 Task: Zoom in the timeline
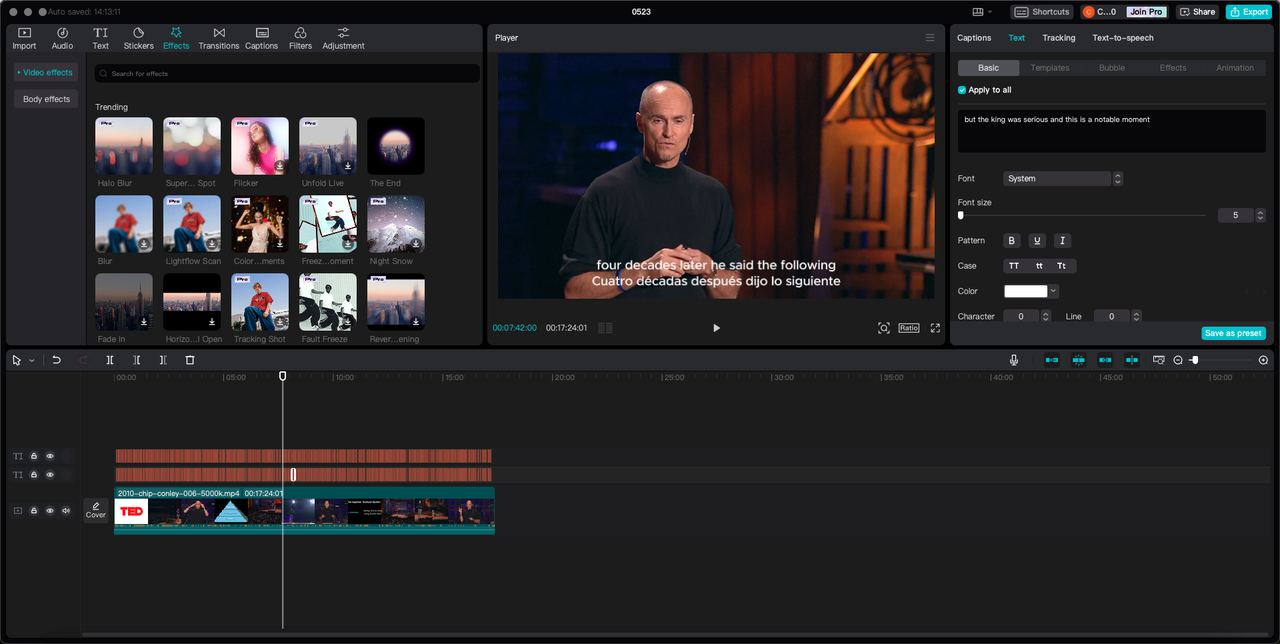1263,360
